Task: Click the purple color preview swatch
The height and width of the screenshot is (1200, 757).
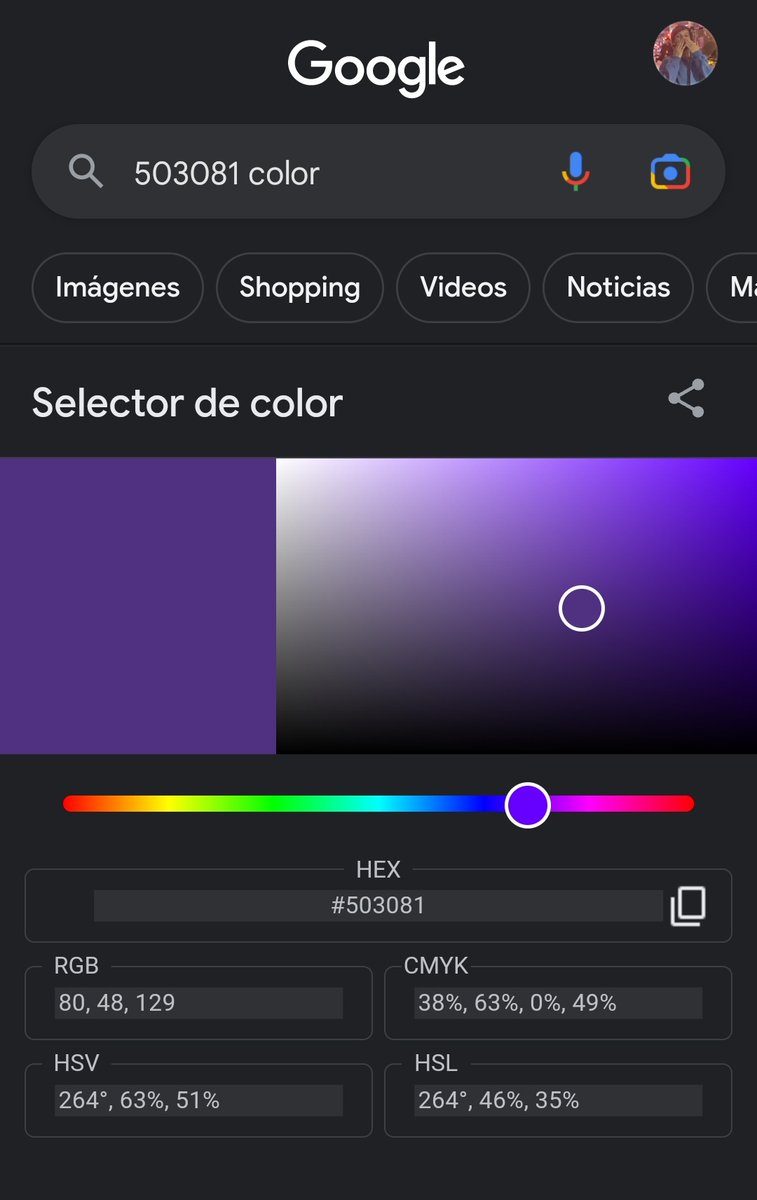Action: [x=138, y=606]
